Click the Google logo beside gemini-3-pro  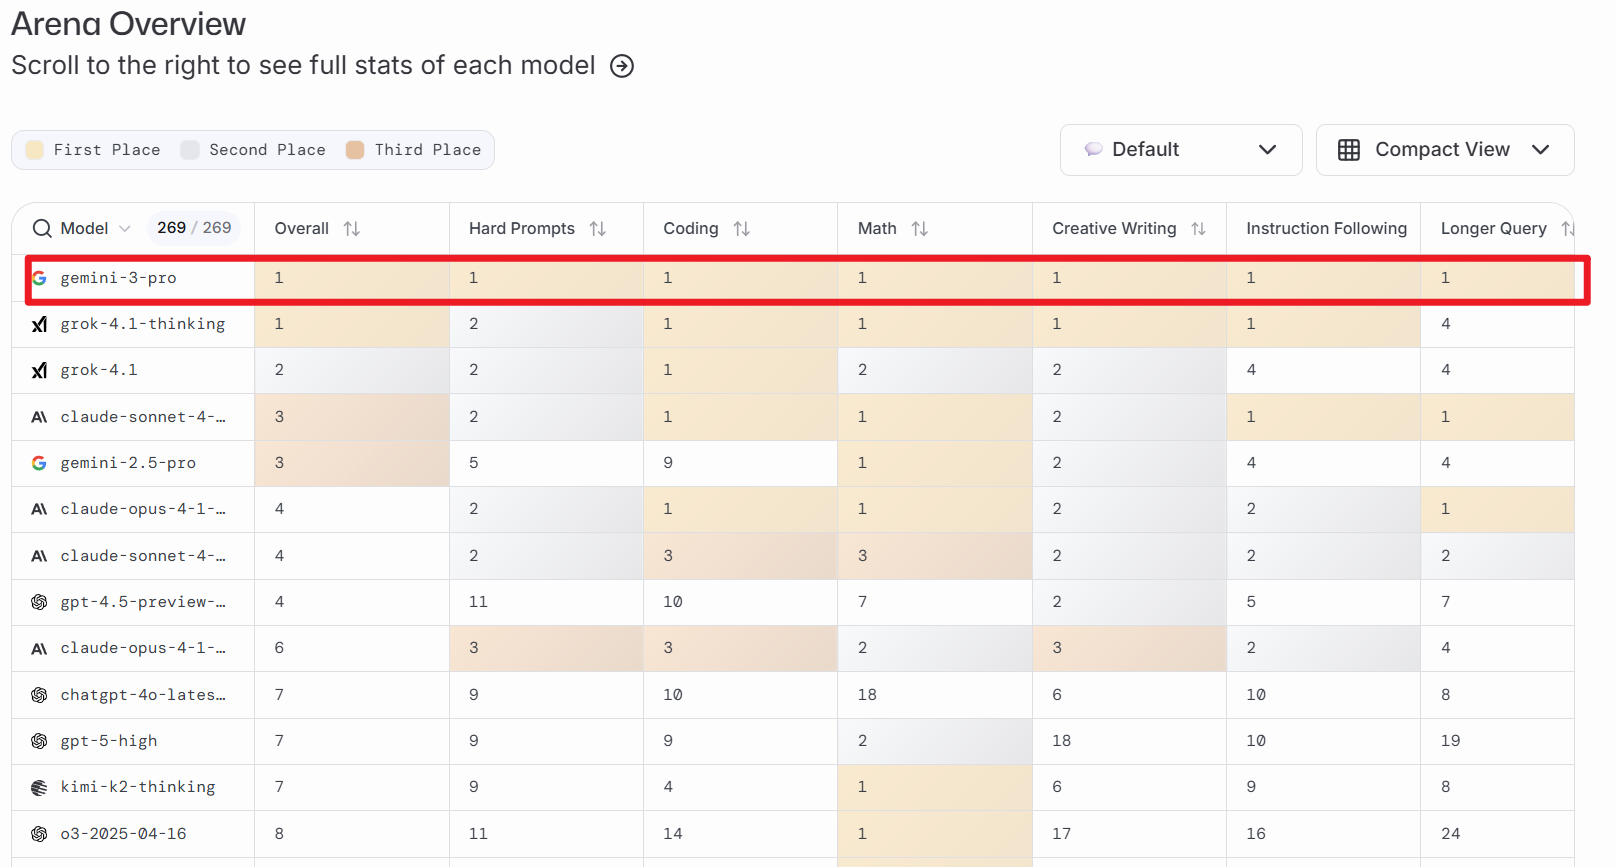point(39,278)
